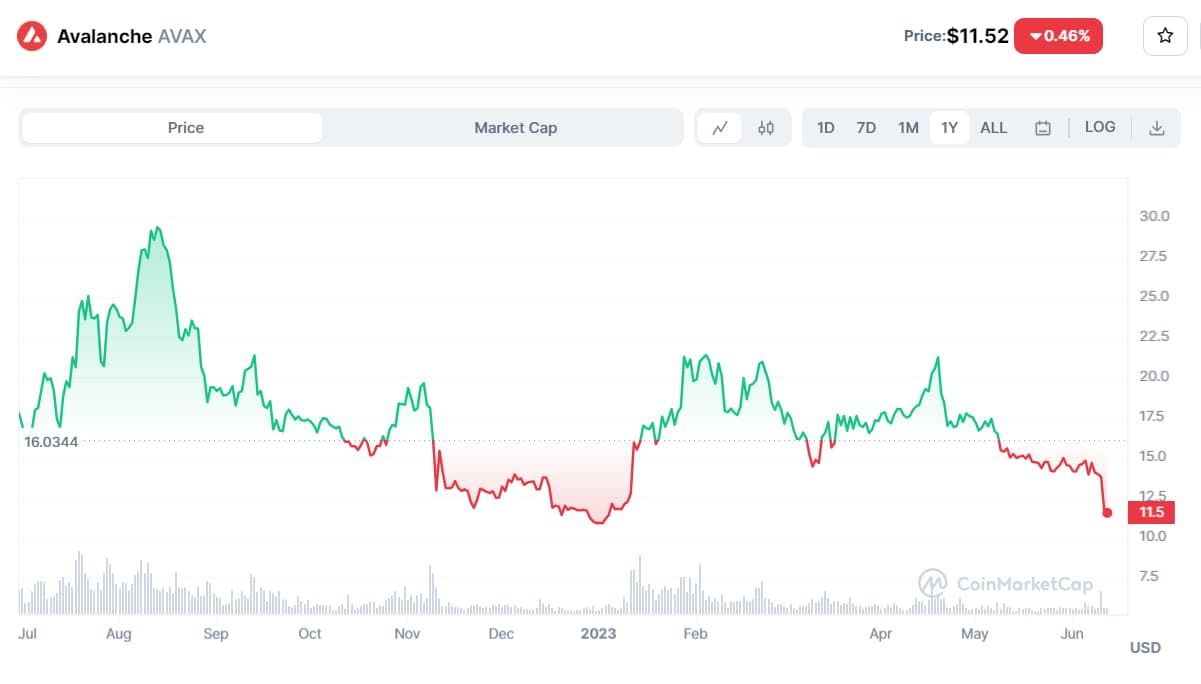Switch to line chart view icon

720,128
